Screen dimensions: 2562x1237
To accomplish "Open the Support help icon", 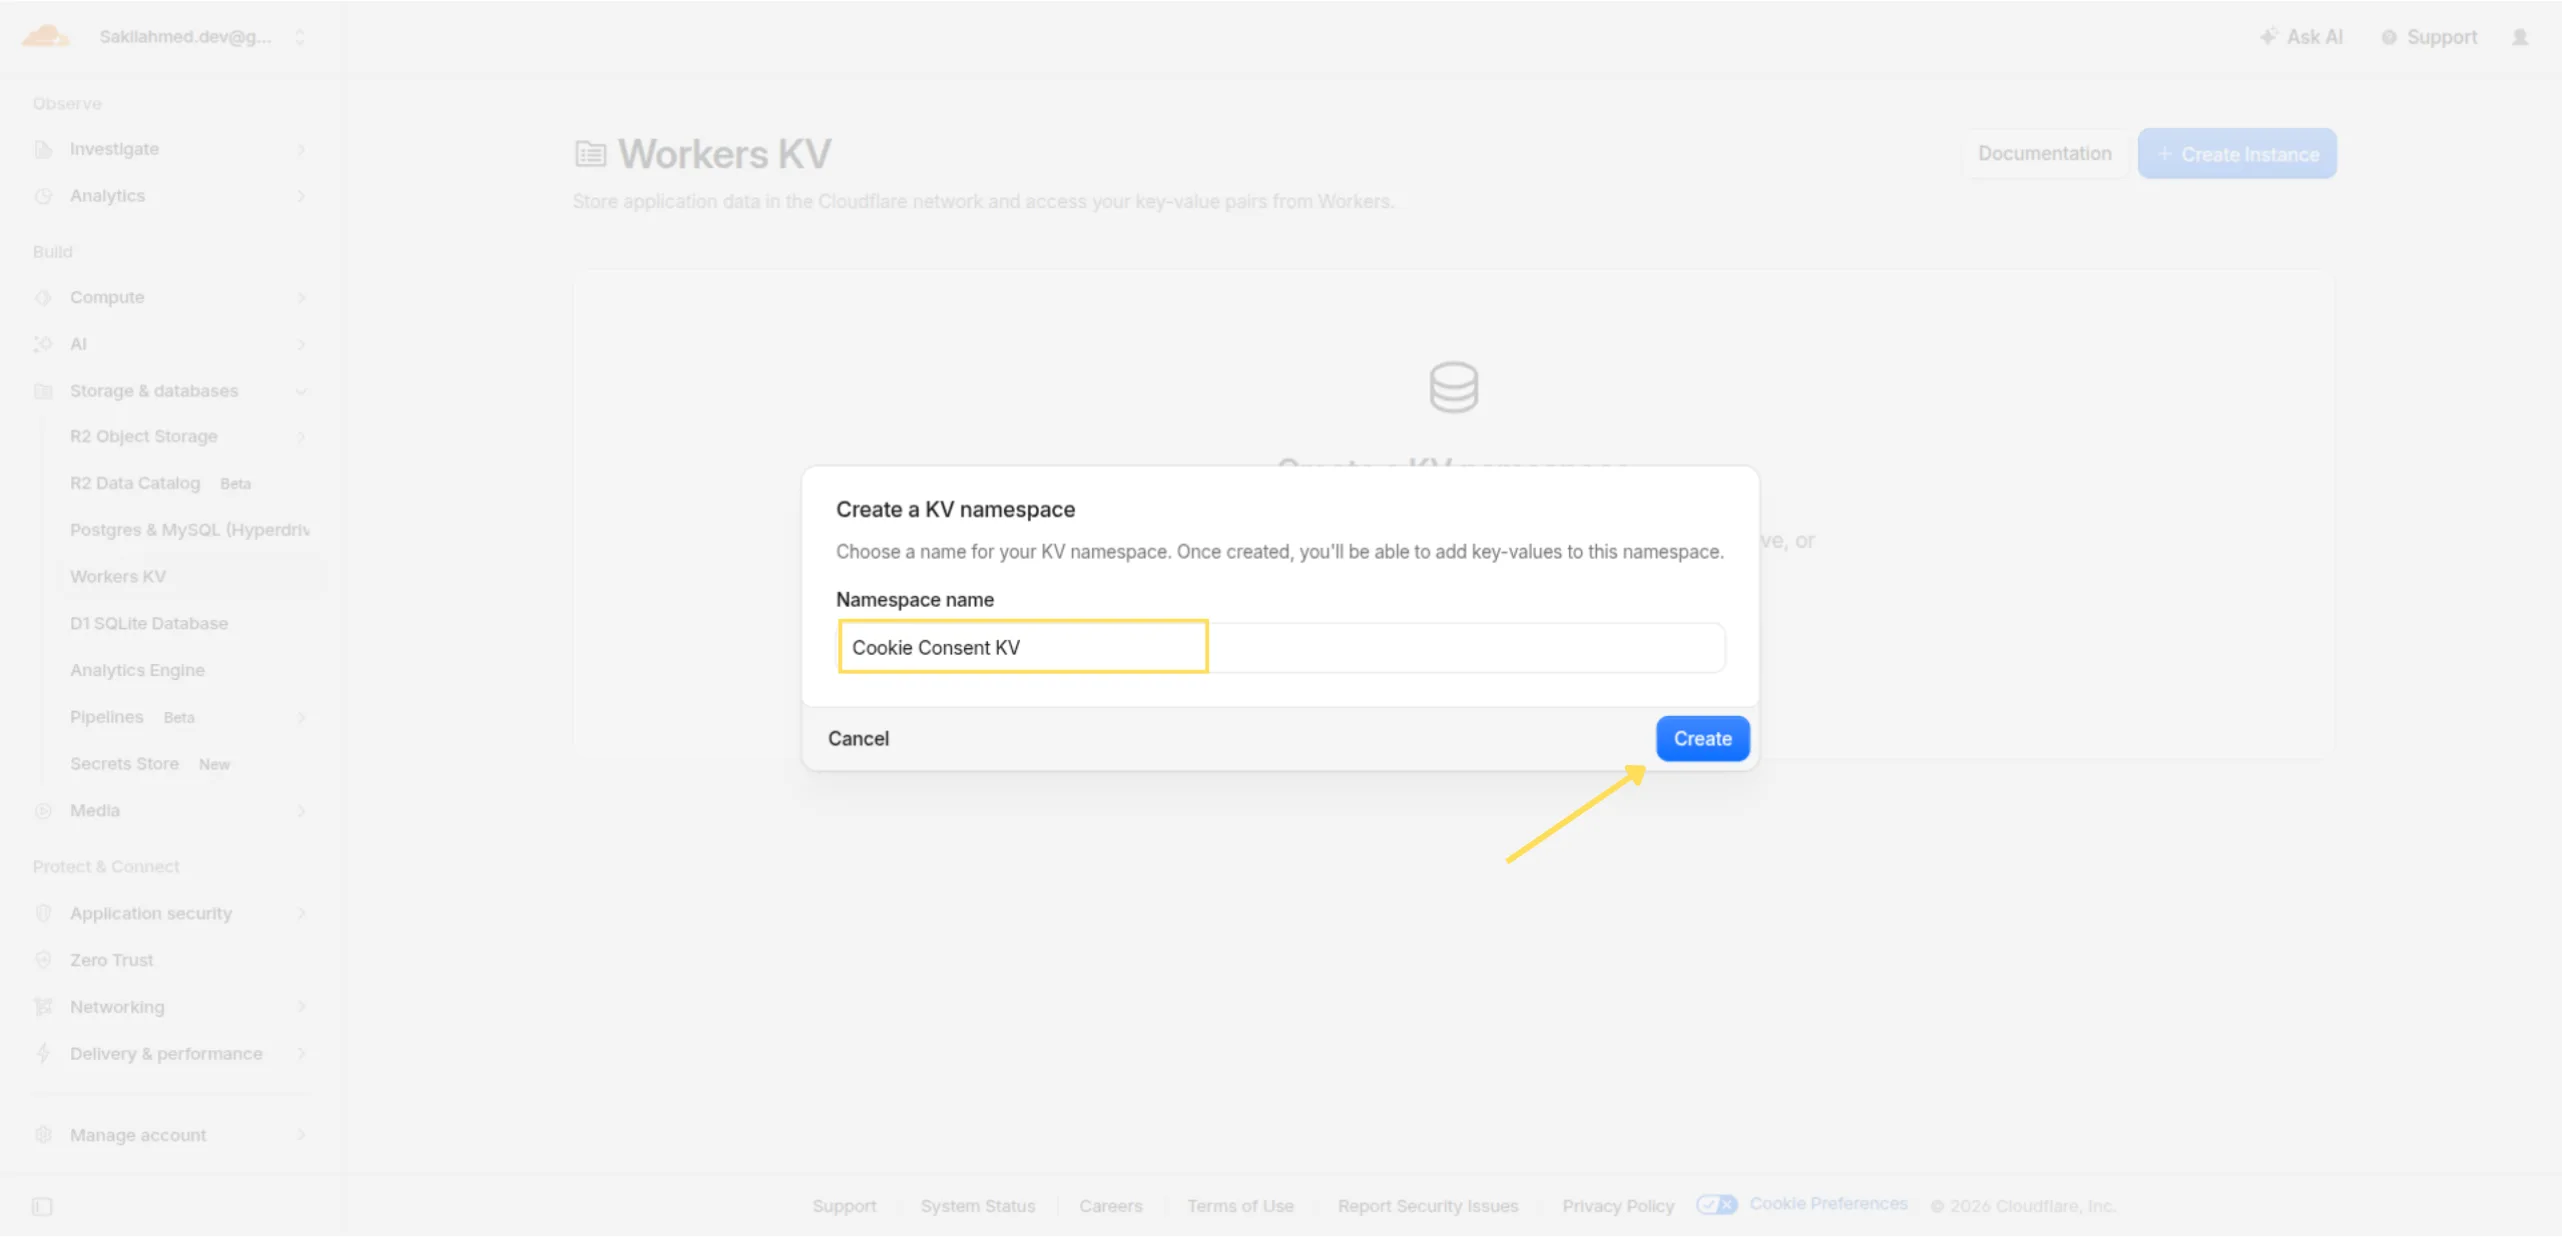I will [2388, 37].
